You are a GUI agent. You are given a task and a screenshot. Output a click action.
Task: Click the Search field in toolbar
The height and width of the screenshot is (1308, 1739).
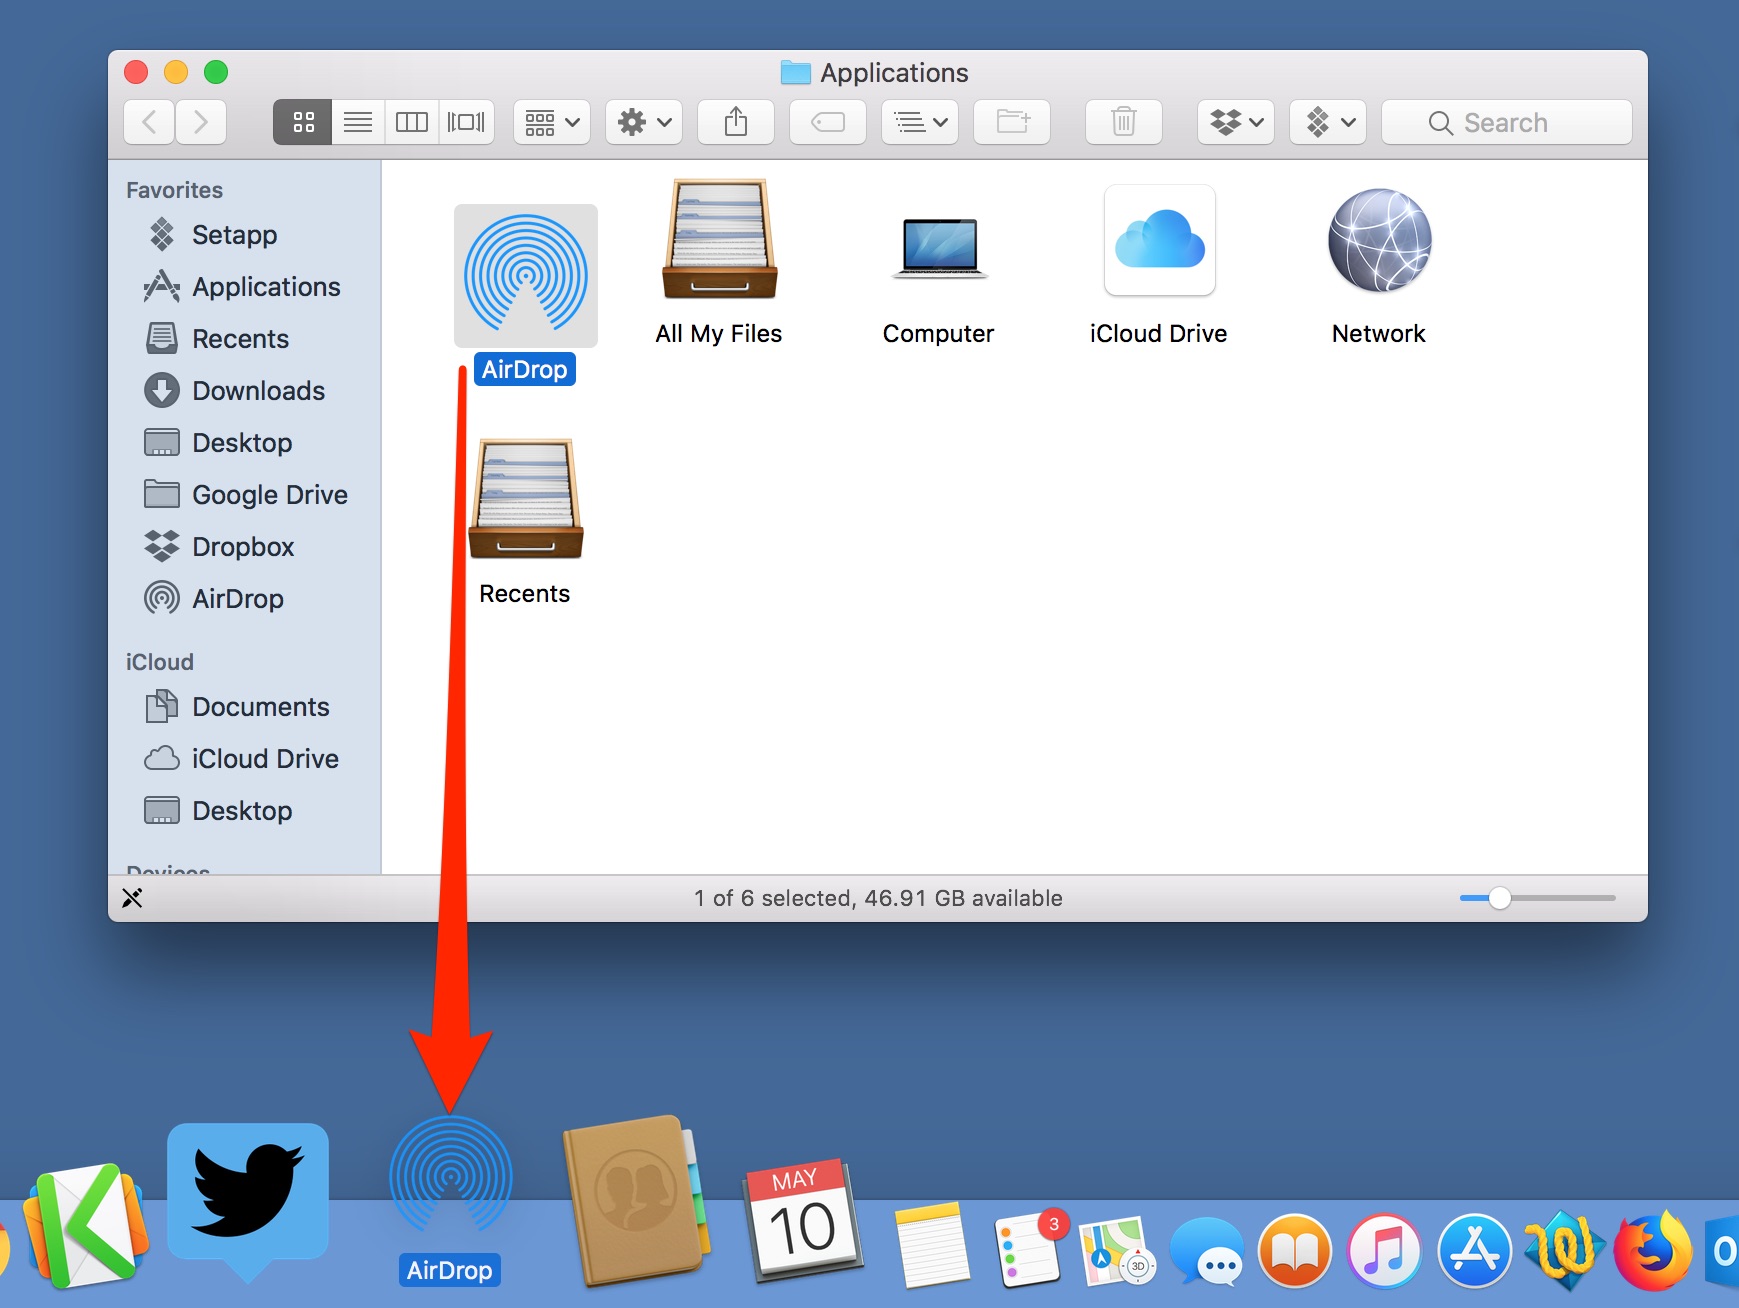point(1506,122)
